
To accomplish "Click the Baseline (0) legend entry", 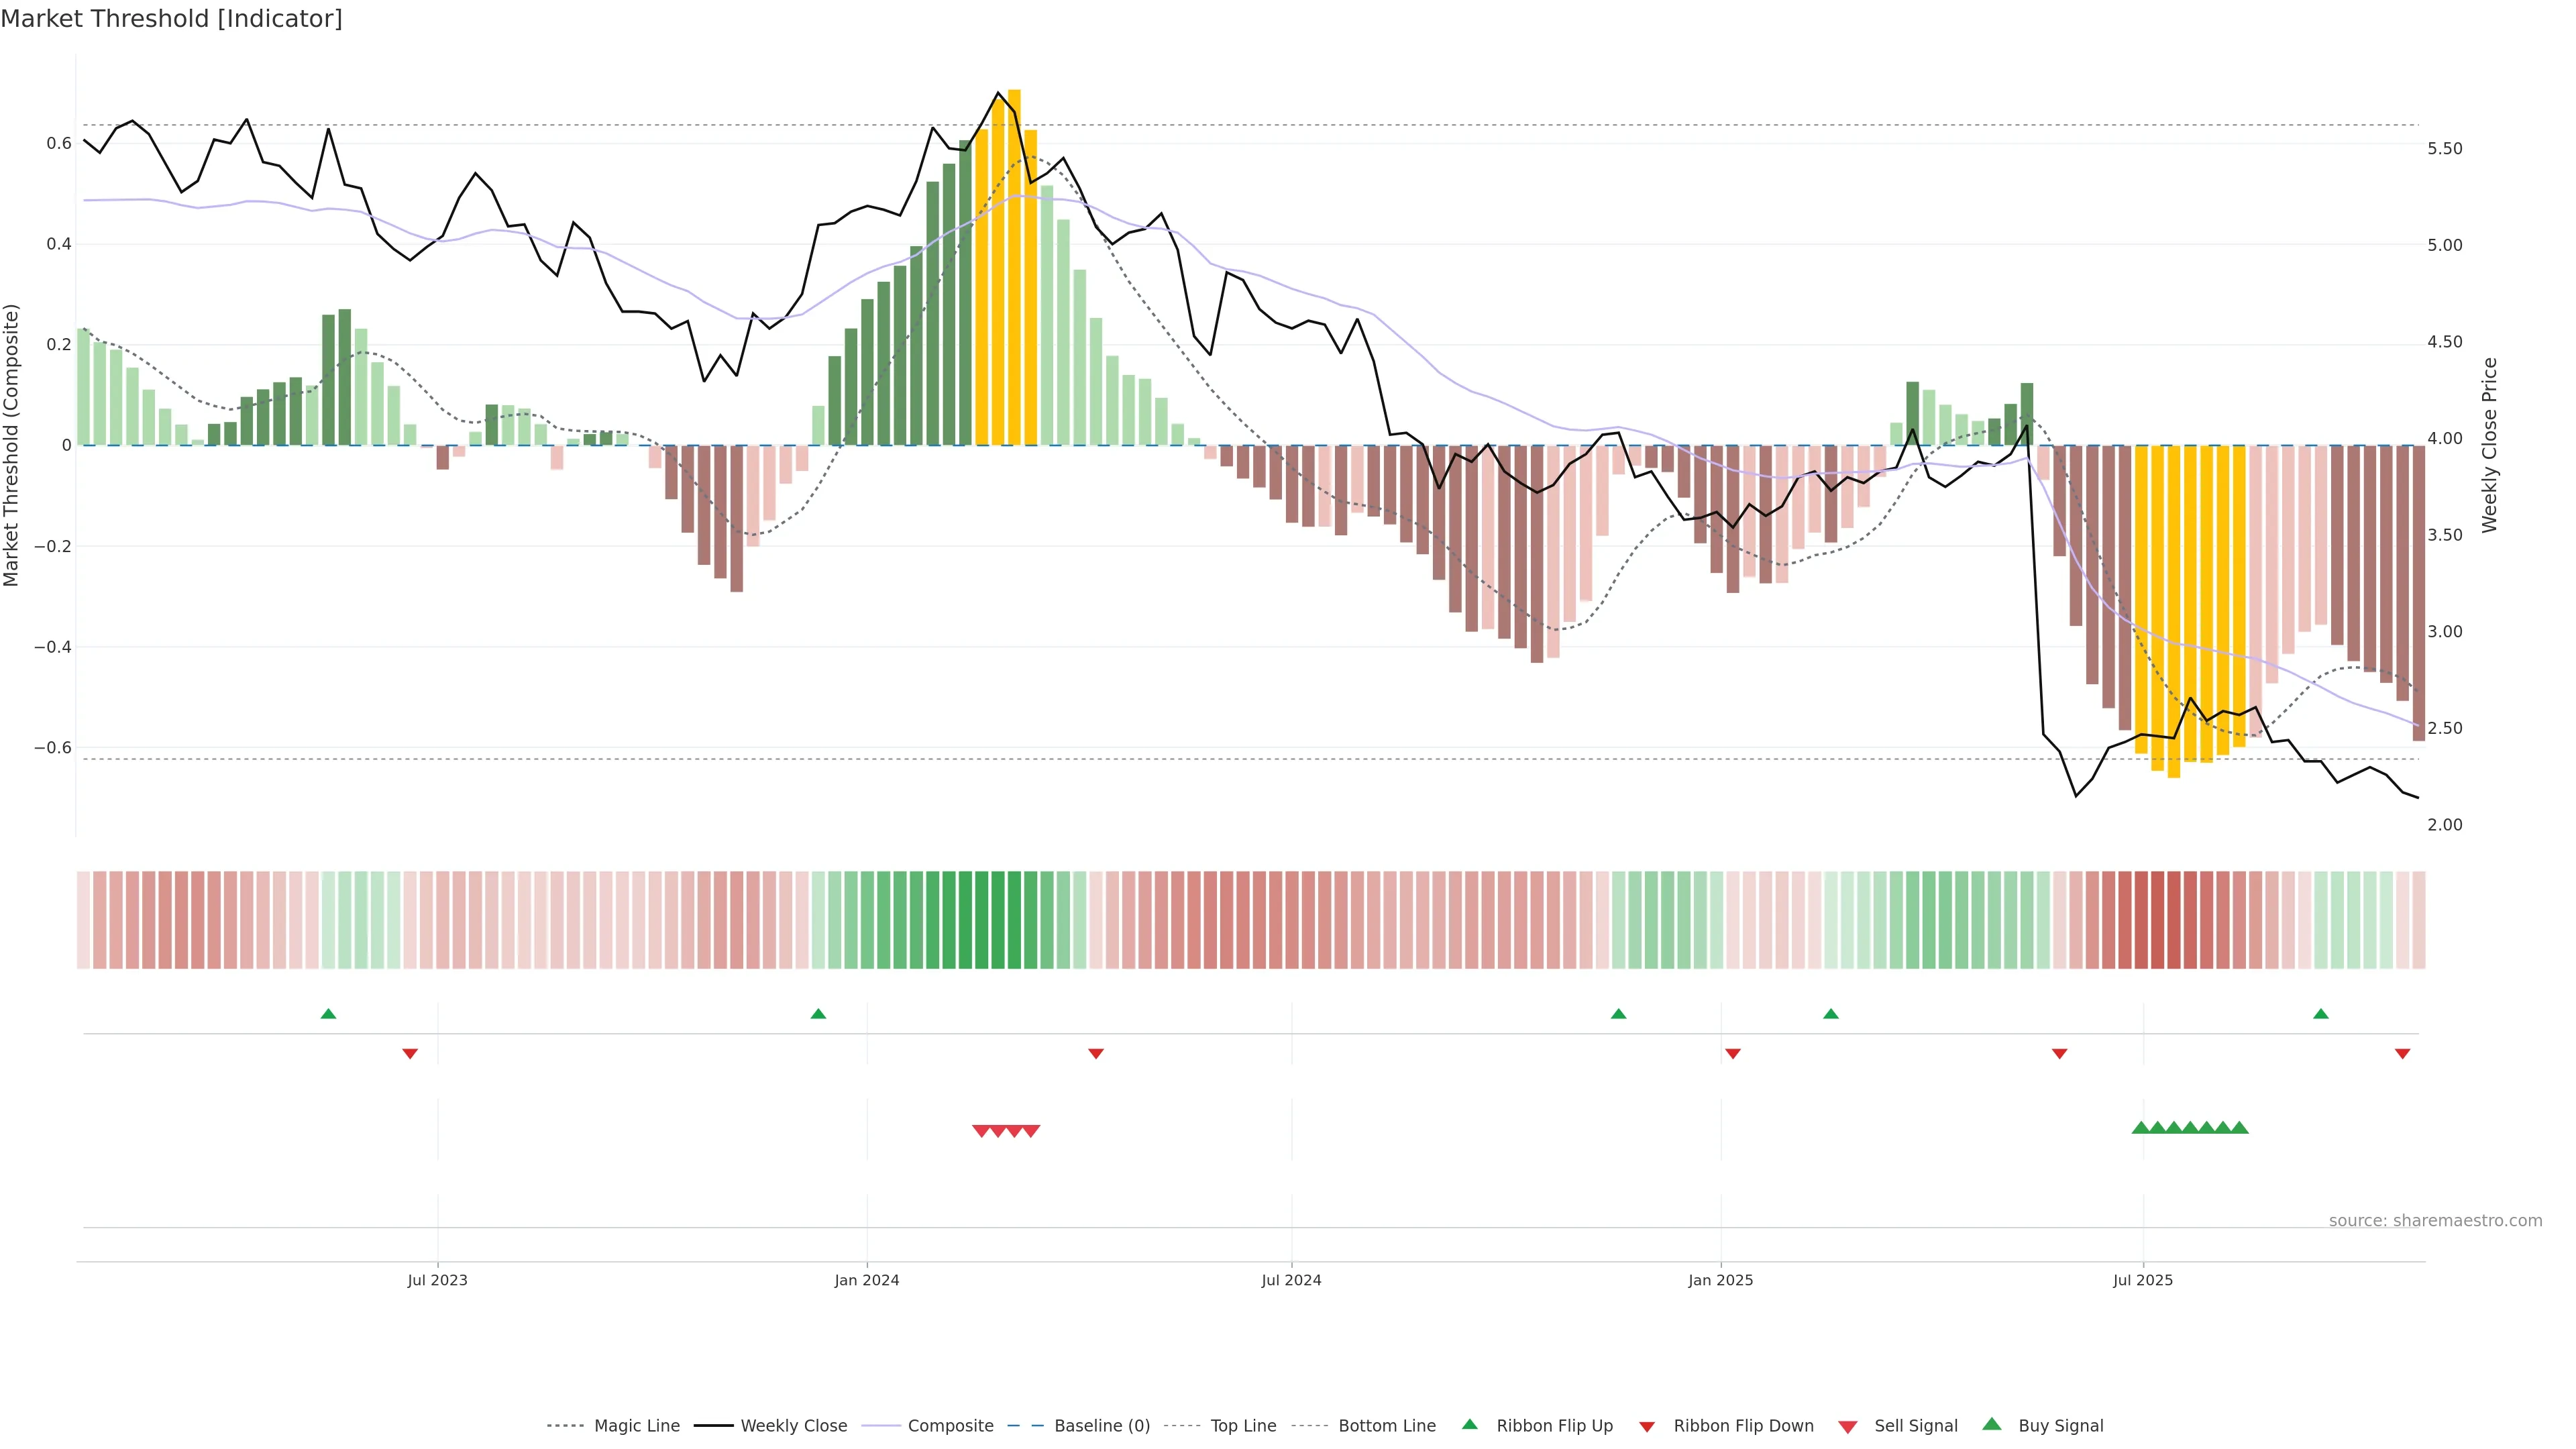I will coord(1101,1425).
